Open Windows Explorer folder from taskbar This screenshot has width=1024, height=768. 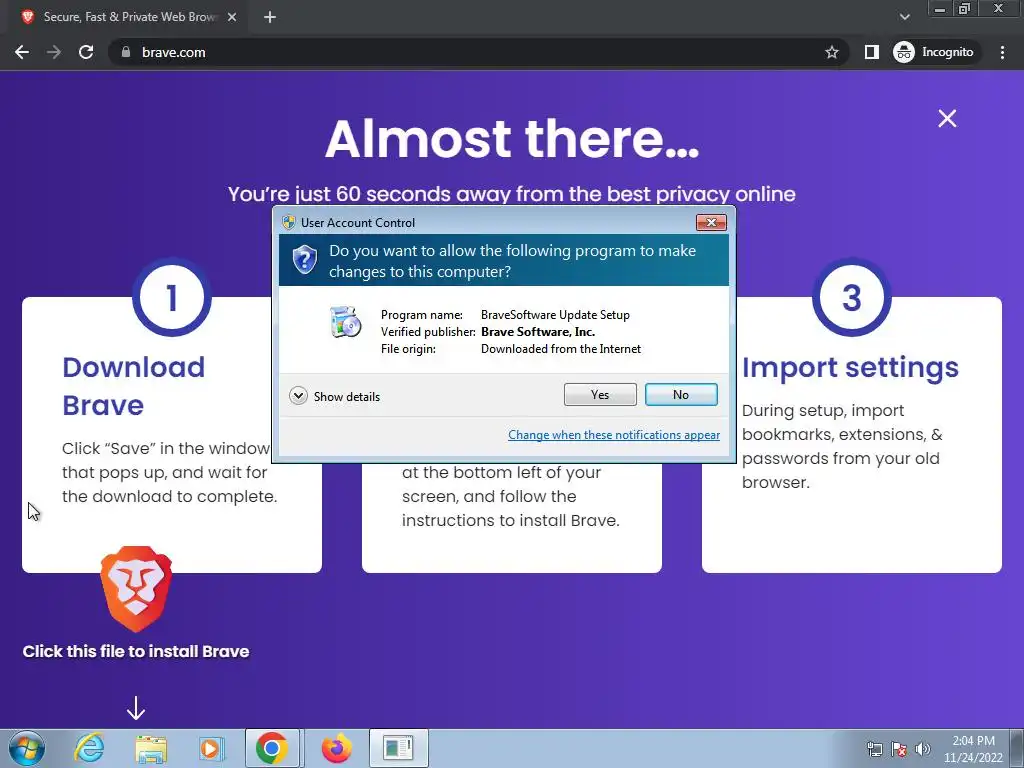[151, 748]
